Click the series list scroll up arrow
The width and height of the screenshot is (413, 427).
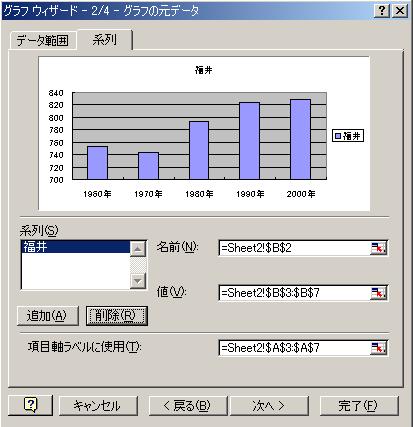[138, 248]
